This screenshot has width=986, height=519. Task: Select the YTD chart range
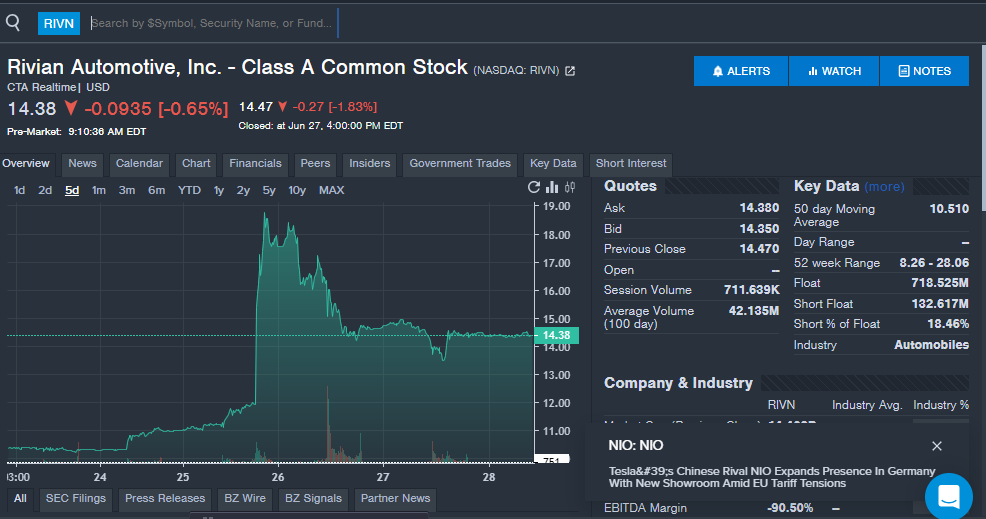tap(189, 190)
